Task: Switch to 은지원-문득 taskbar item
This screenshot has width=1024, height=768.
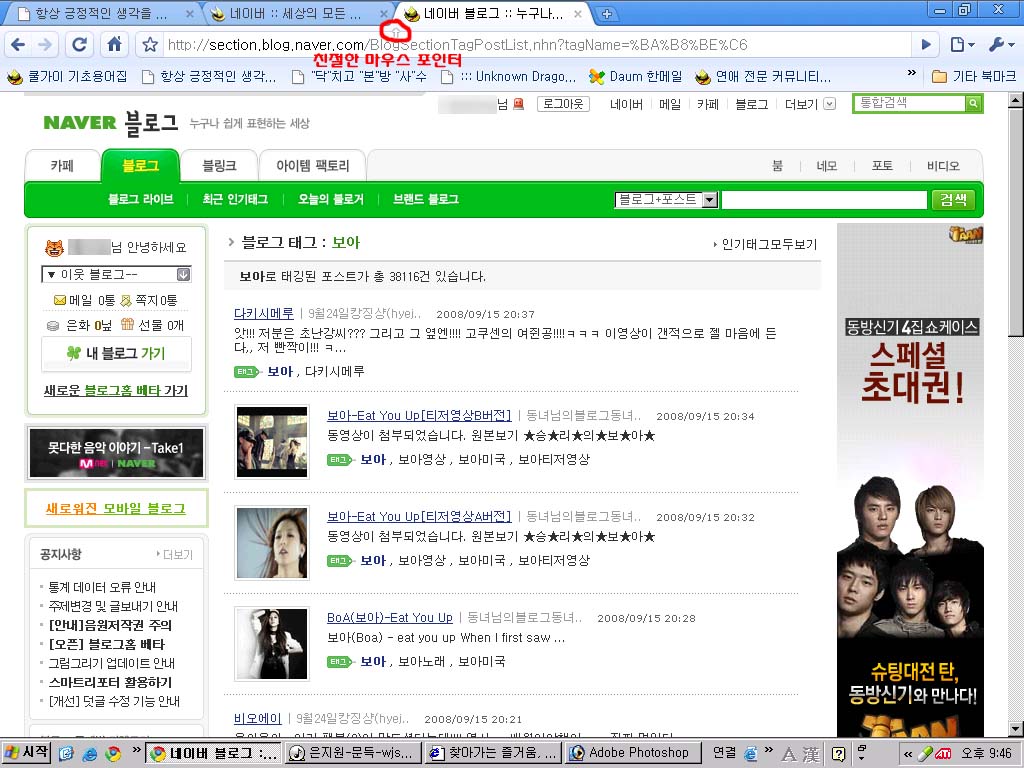Action: click(354, 753)
